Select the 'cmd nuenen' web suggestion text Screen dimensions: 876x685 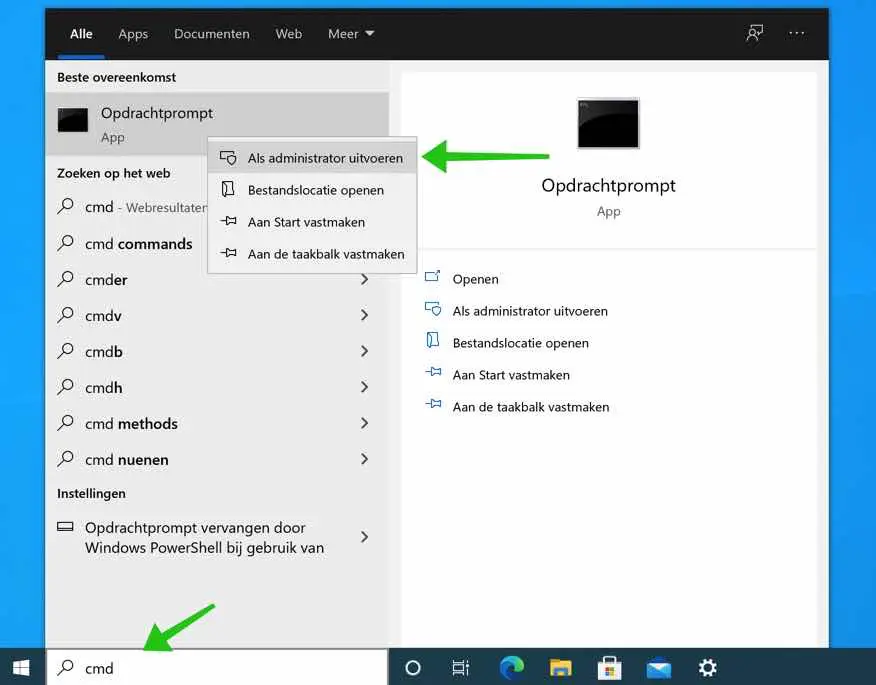coord(127,460)
